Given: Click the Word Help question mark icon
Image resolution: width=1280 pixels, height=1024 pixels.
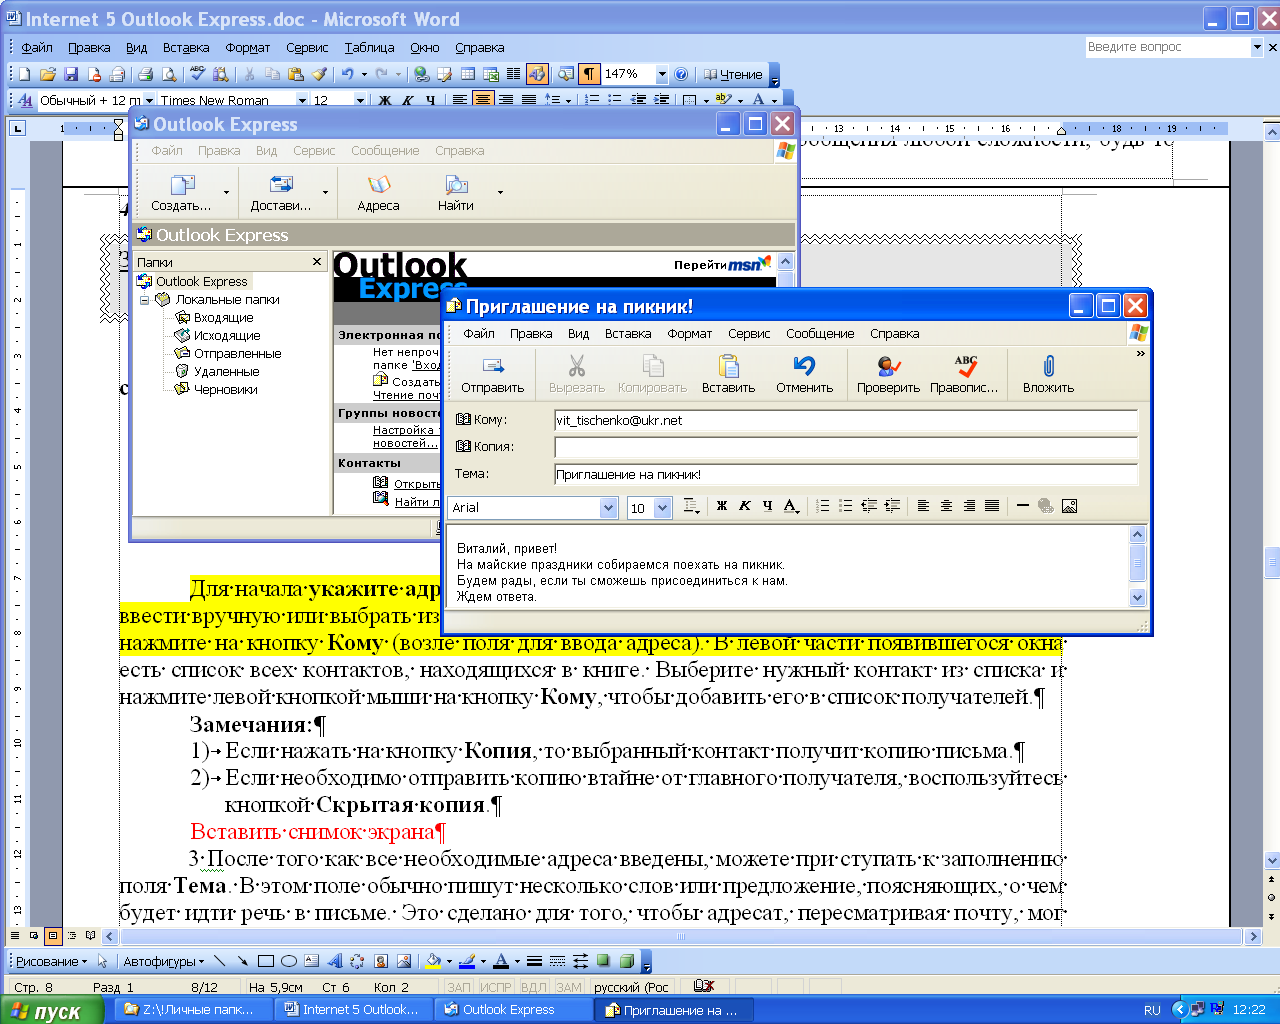Looking at the screenshot, I should click(x=681, y=74).
